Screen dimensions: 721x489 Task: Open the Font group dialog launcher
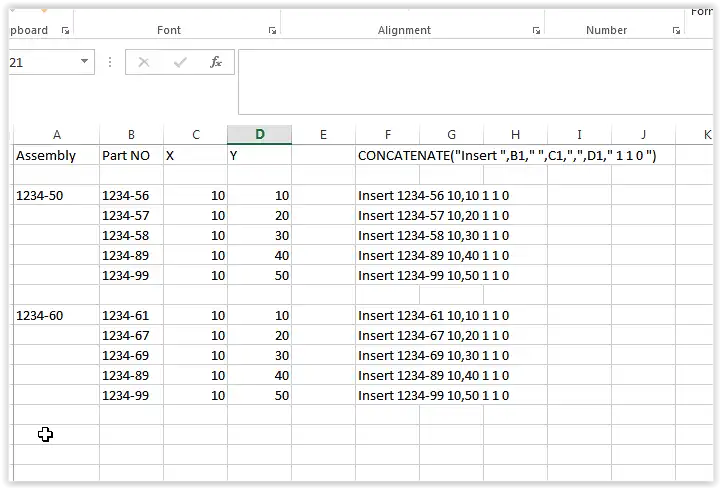(272, 31)
